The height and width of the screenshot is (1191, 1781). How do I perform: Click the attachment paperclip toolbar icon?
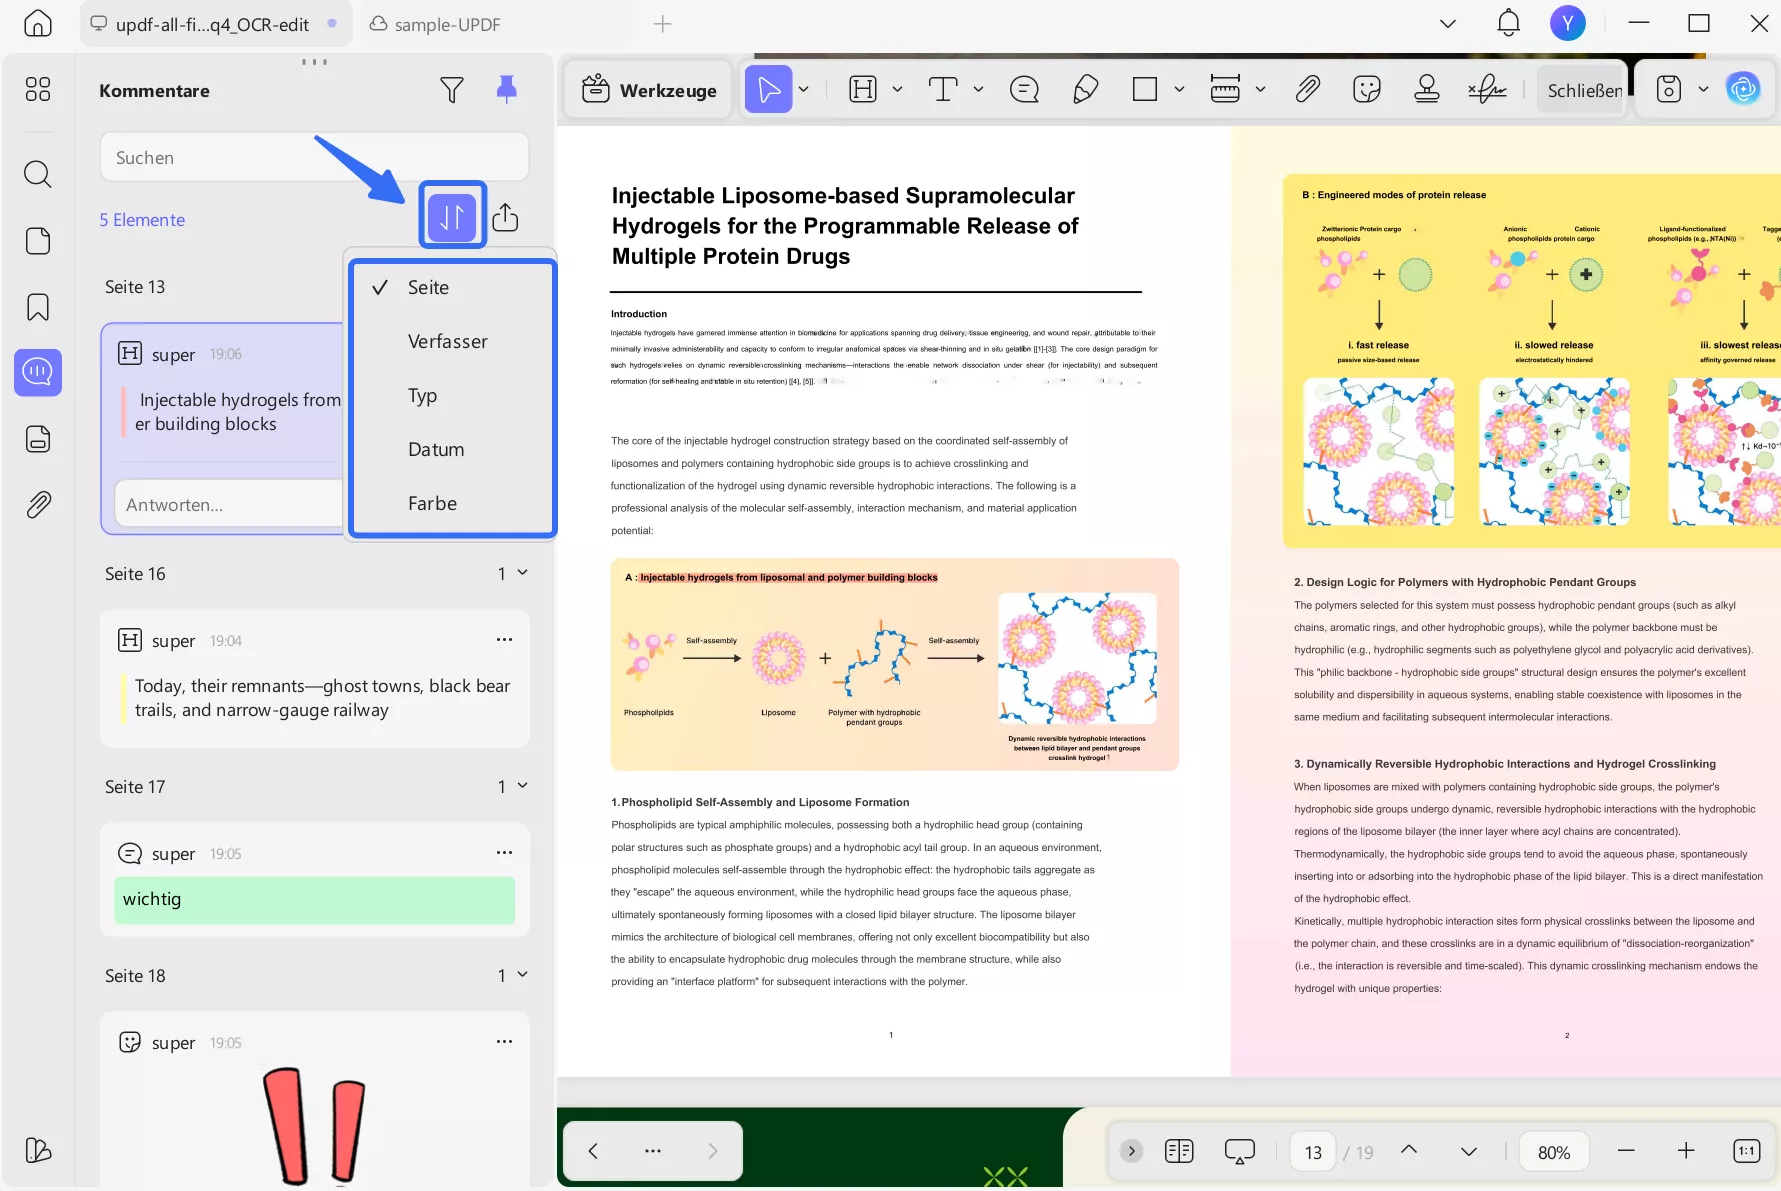point(1307,90)
